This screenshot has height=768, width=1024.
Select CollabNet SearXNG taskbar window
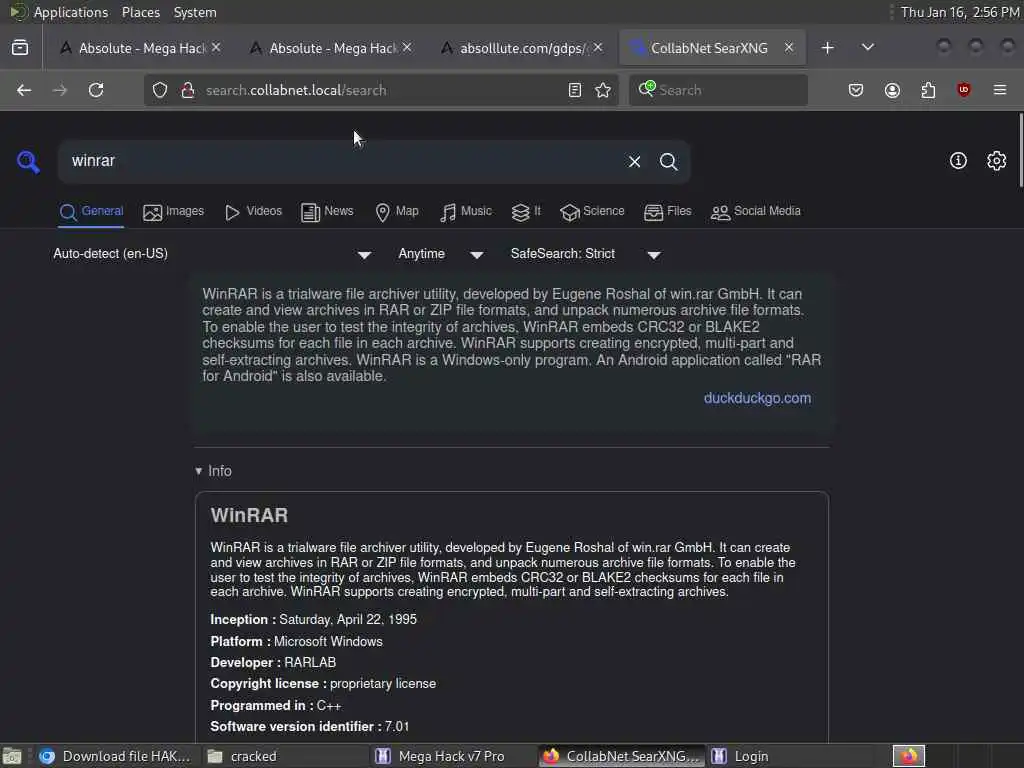622,756
